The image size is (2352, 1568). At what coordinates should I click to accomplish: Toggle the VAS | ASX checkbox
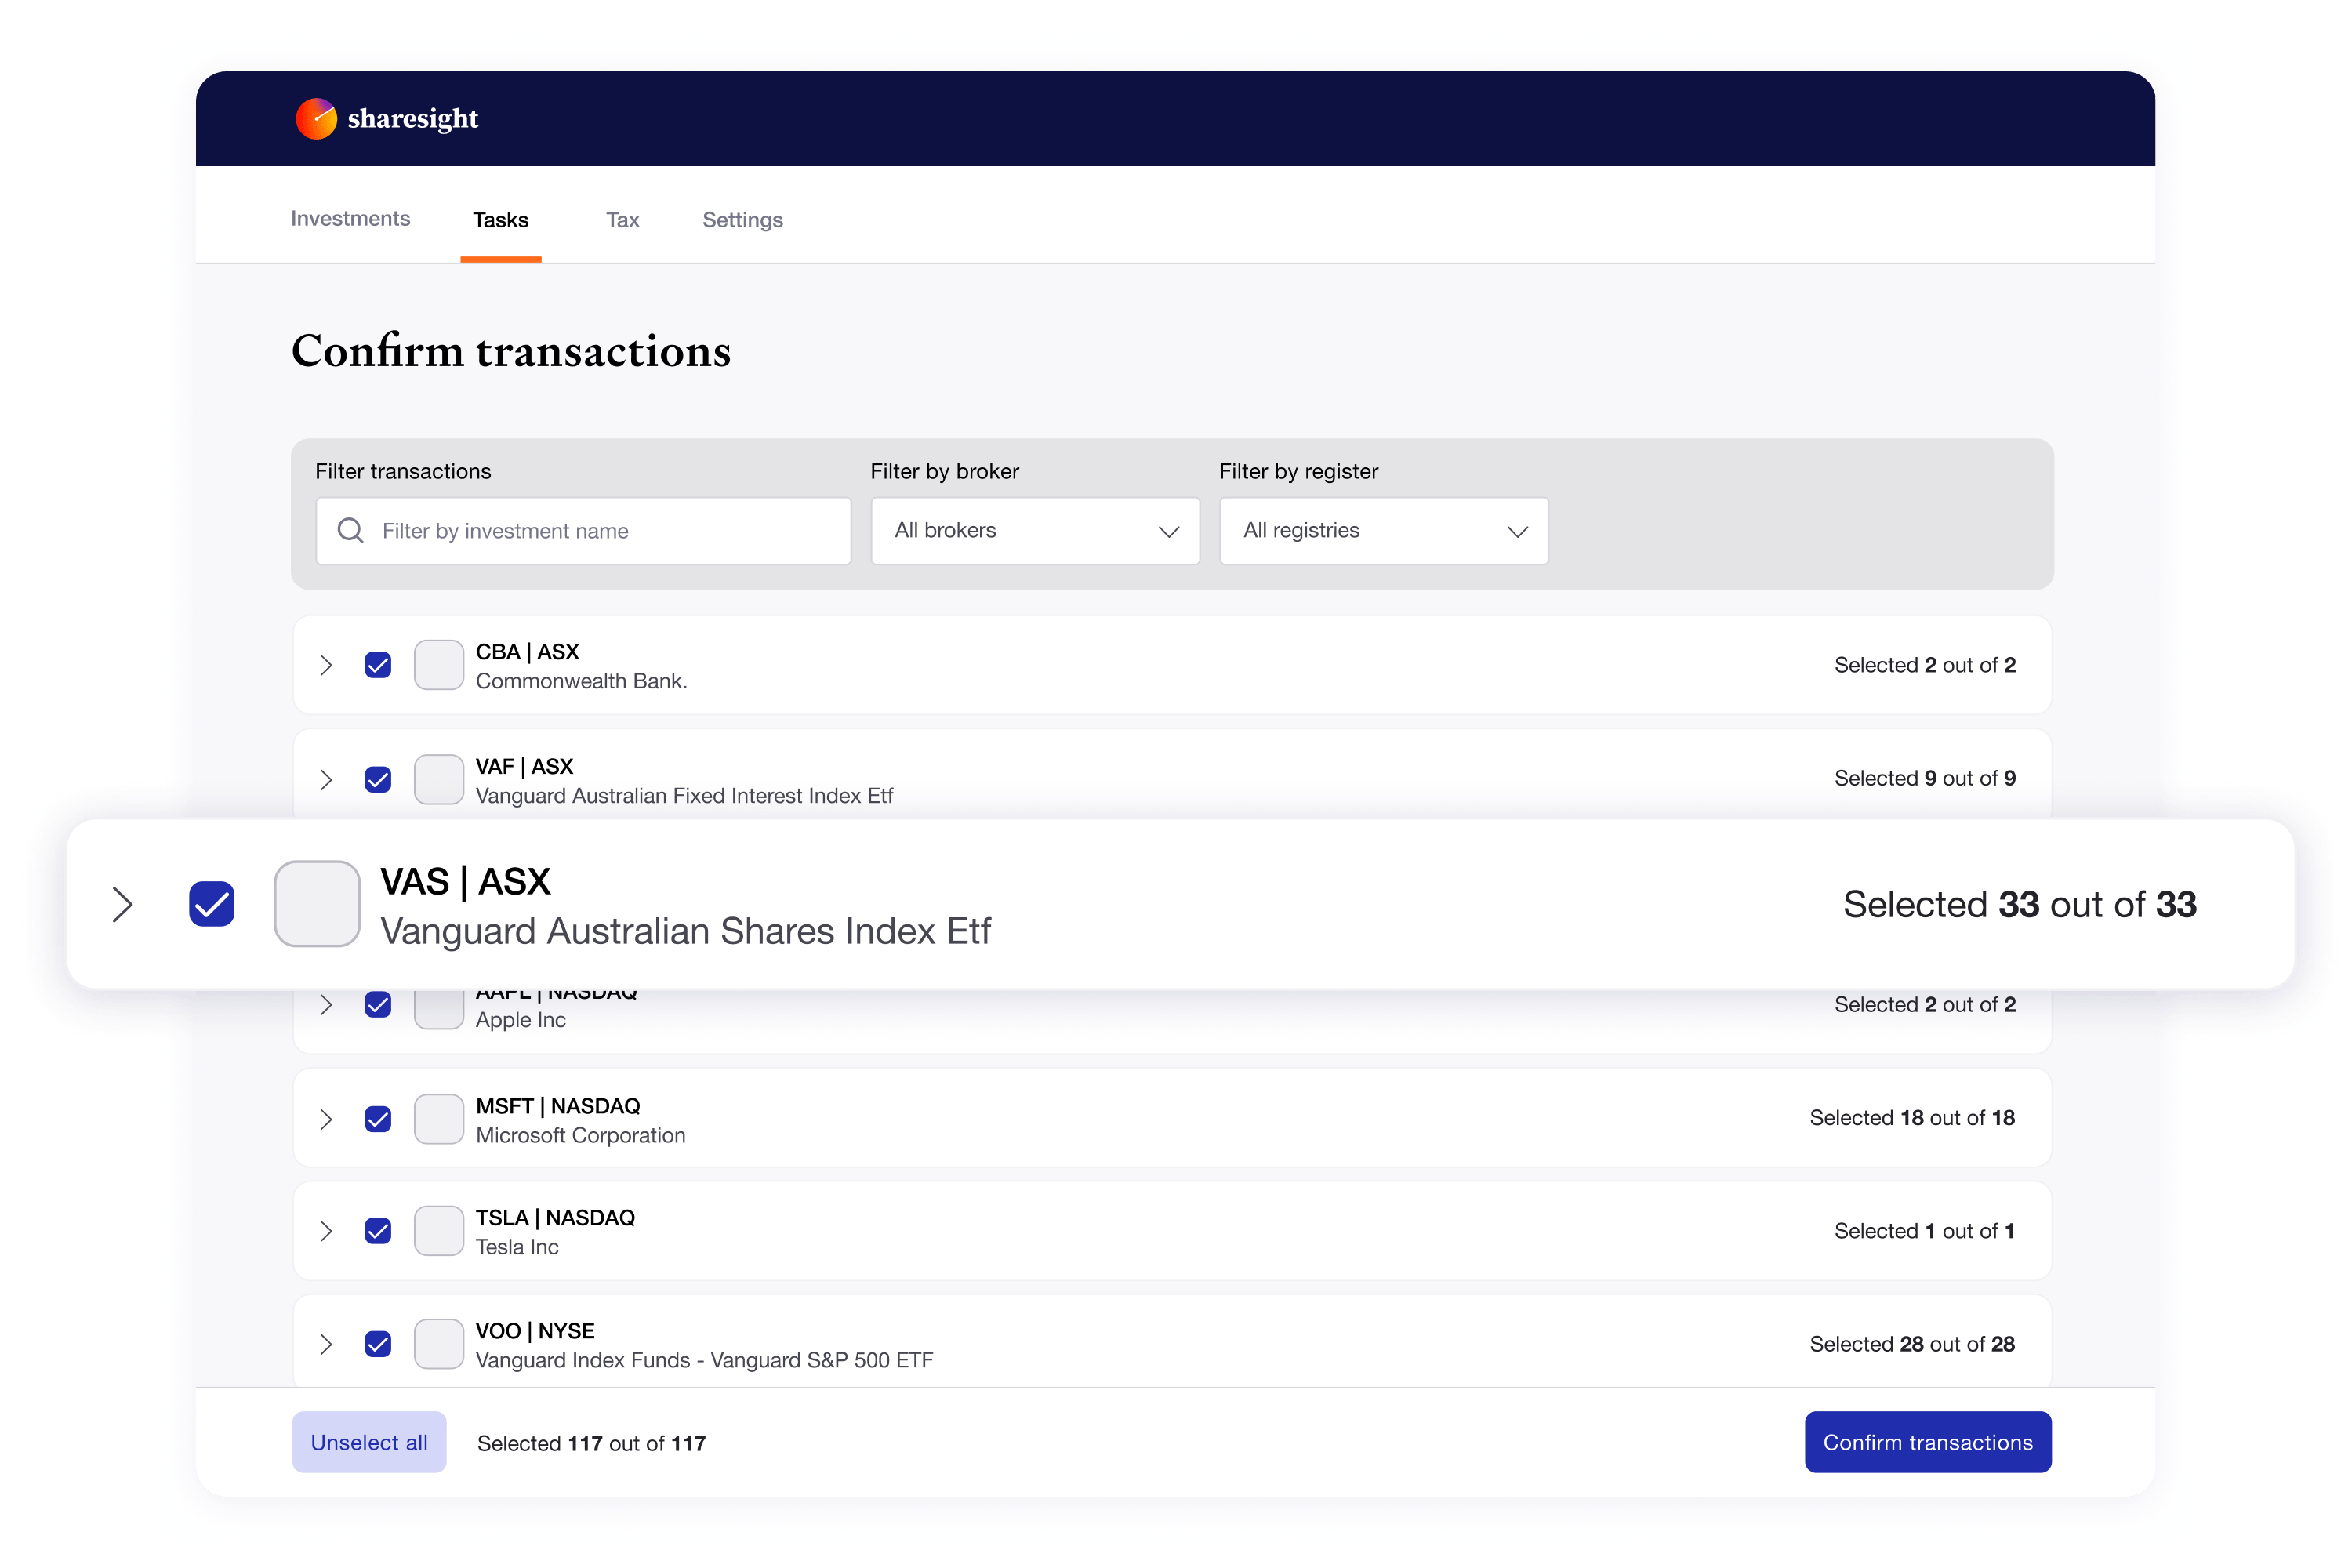212,904
